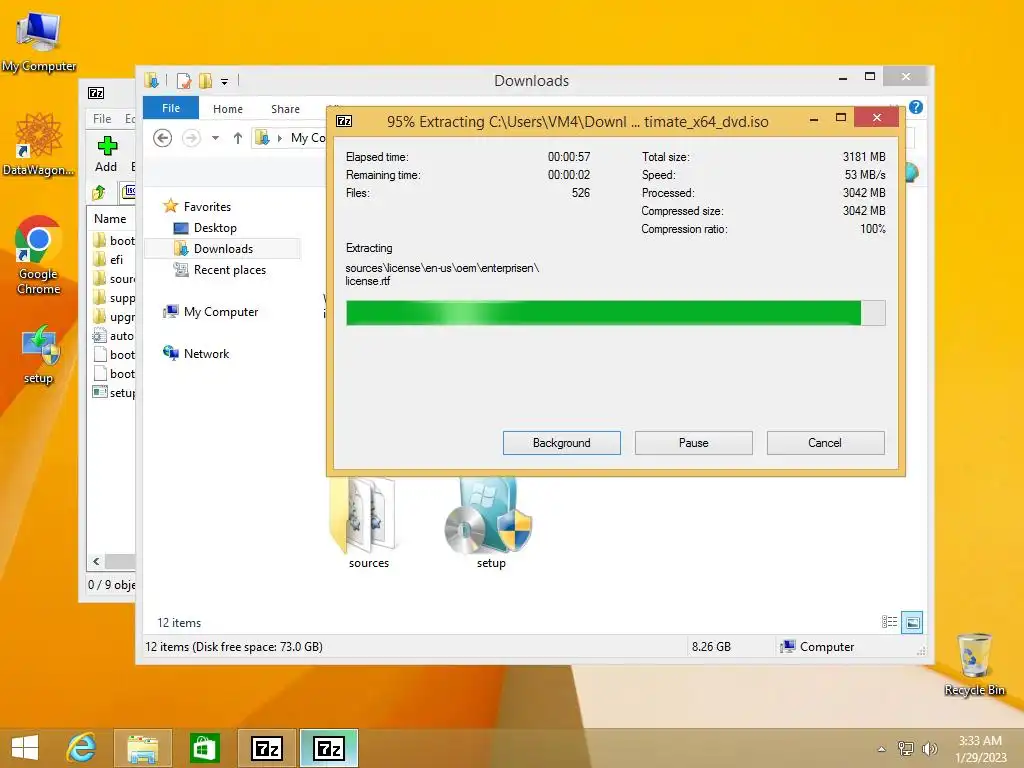The height and width of the screenshot is (768, 1024).
Task: Open the Windows Start button
Action: click(25, 748)
